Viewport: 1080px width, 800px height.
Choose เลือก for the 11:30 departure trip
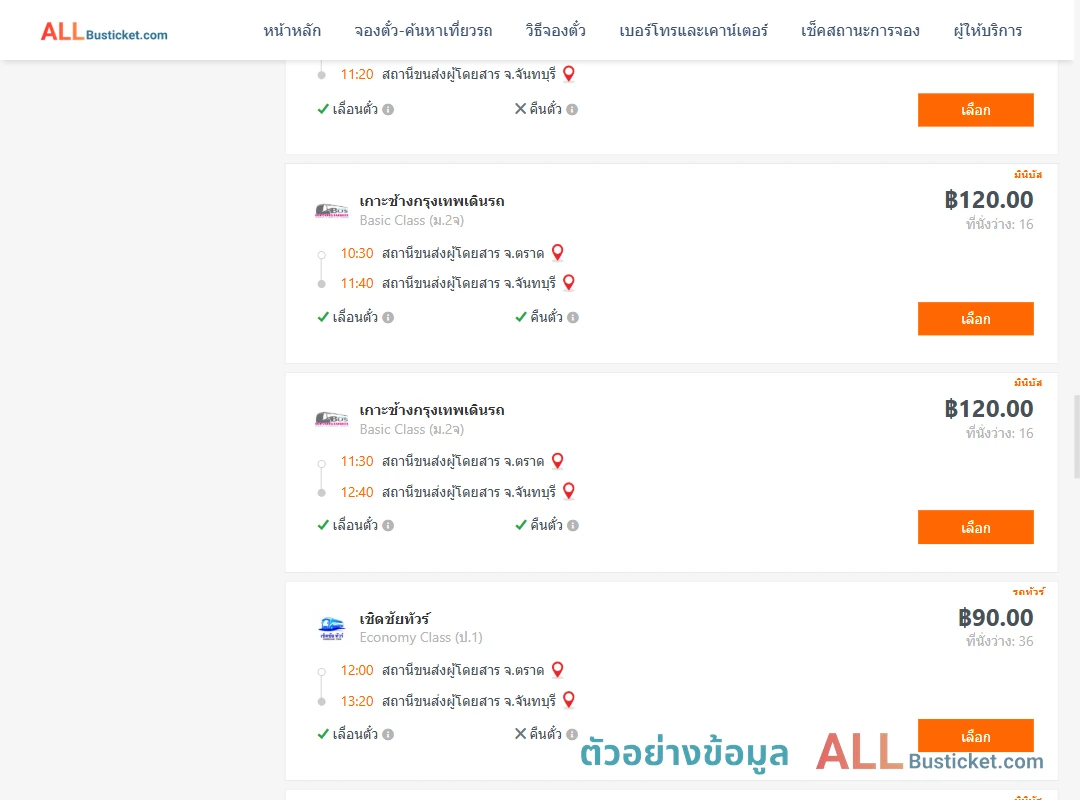click(x=975, y=528)
